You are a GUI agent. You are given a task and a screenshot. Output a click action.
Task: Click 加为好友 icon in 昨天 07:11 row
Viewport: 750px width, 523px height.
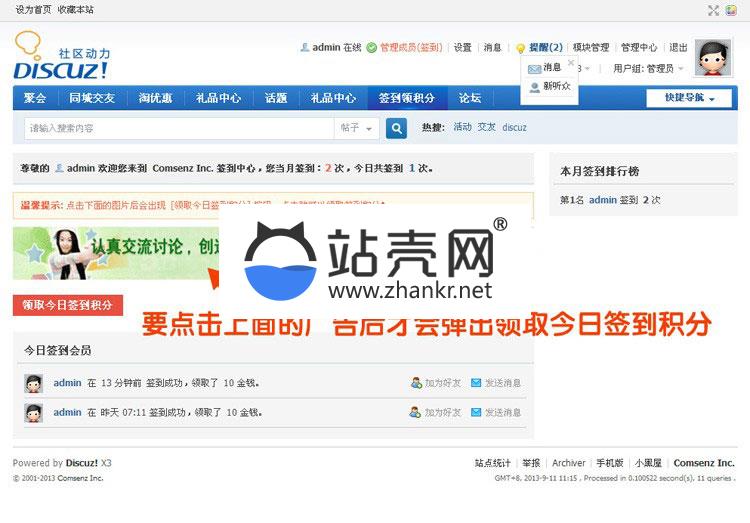pyautogui.click(x=415, y=412)
